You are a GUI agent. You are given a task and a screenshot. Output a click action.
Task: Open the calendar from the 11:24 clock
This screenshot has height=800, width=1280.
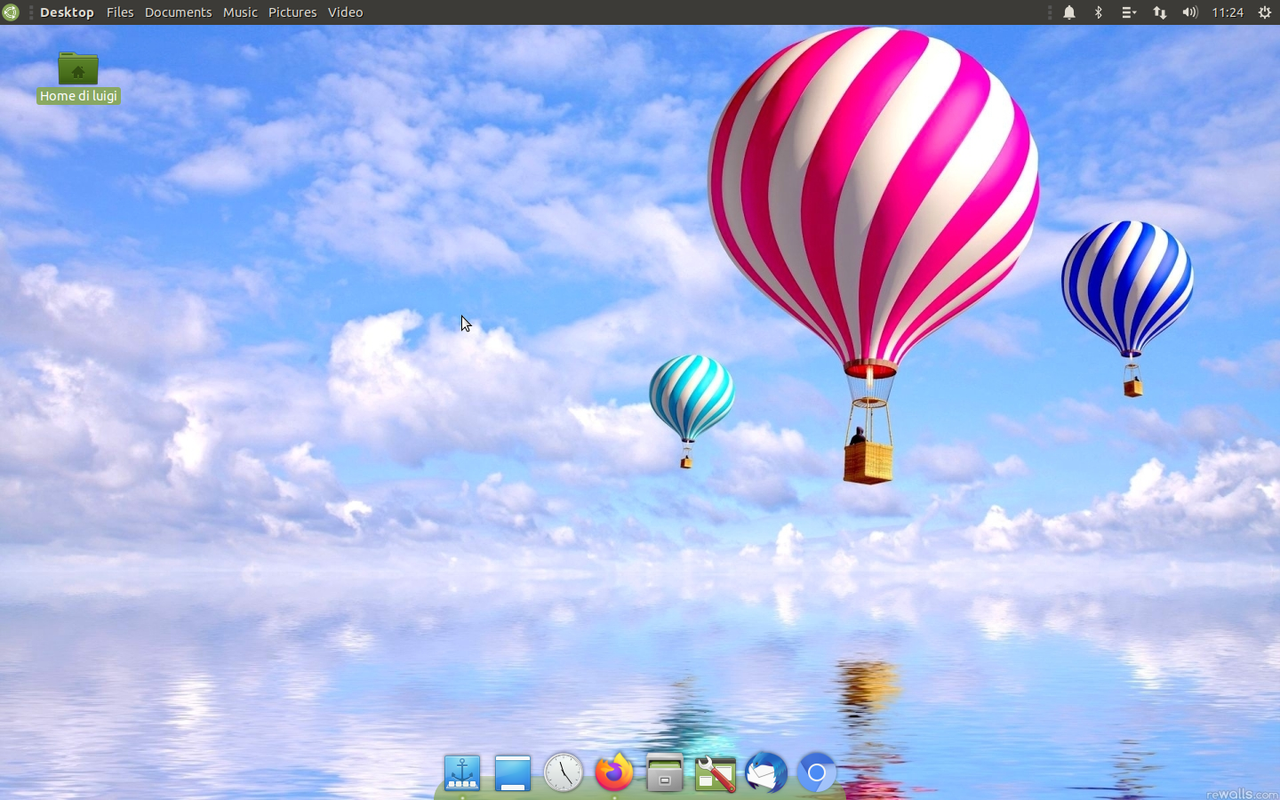(x=1227, y=12)
